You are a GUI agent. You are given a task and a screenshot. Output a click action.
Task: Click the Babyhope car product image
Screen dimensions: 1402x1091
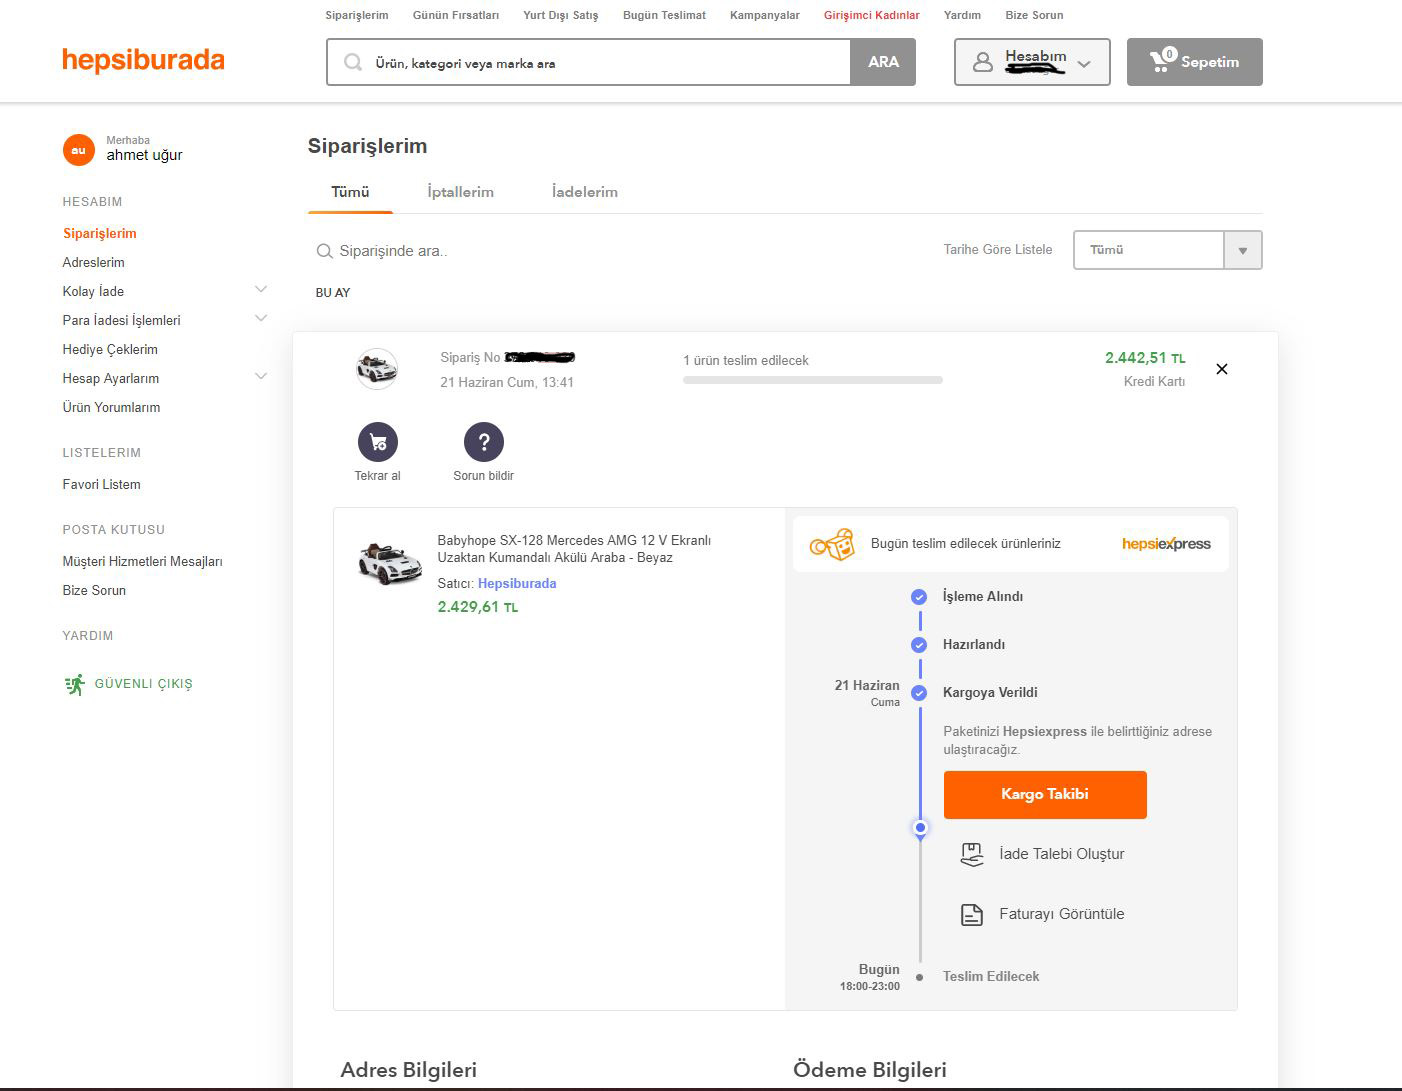[x=390, y=563]
